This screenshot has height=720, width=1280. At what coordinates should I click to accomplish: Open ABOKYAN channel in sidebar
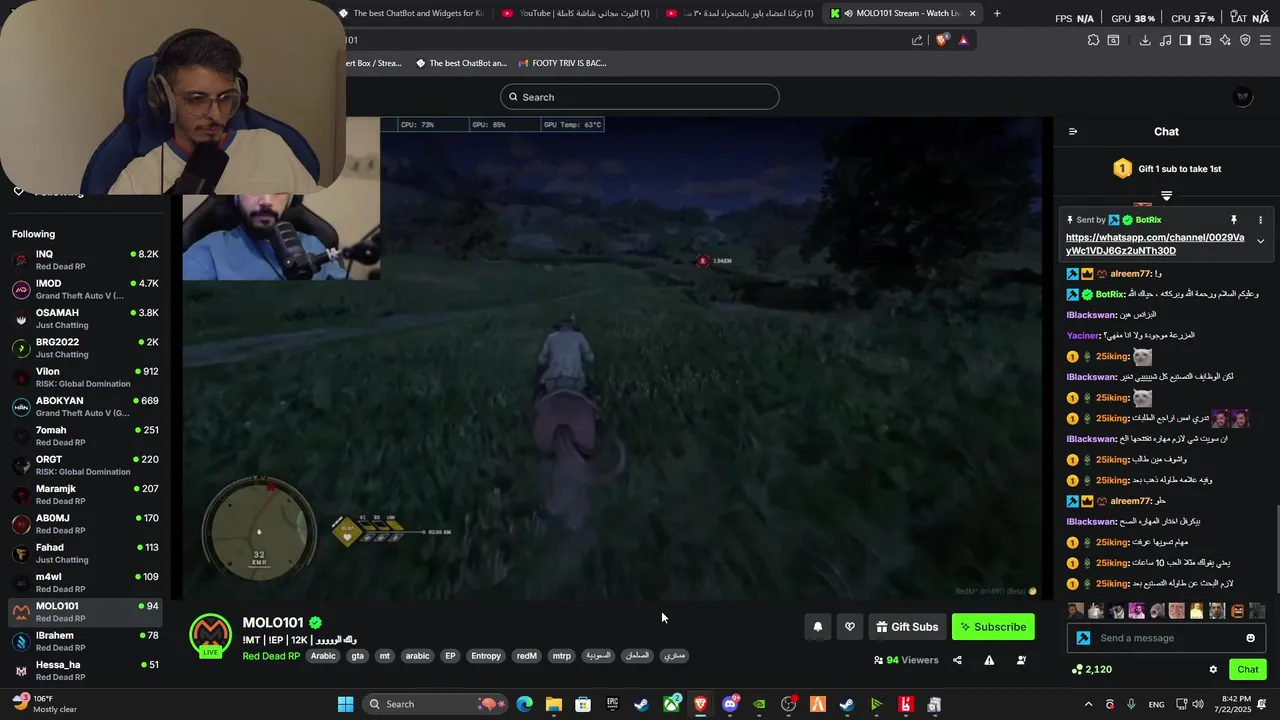[x=84, y=406]
